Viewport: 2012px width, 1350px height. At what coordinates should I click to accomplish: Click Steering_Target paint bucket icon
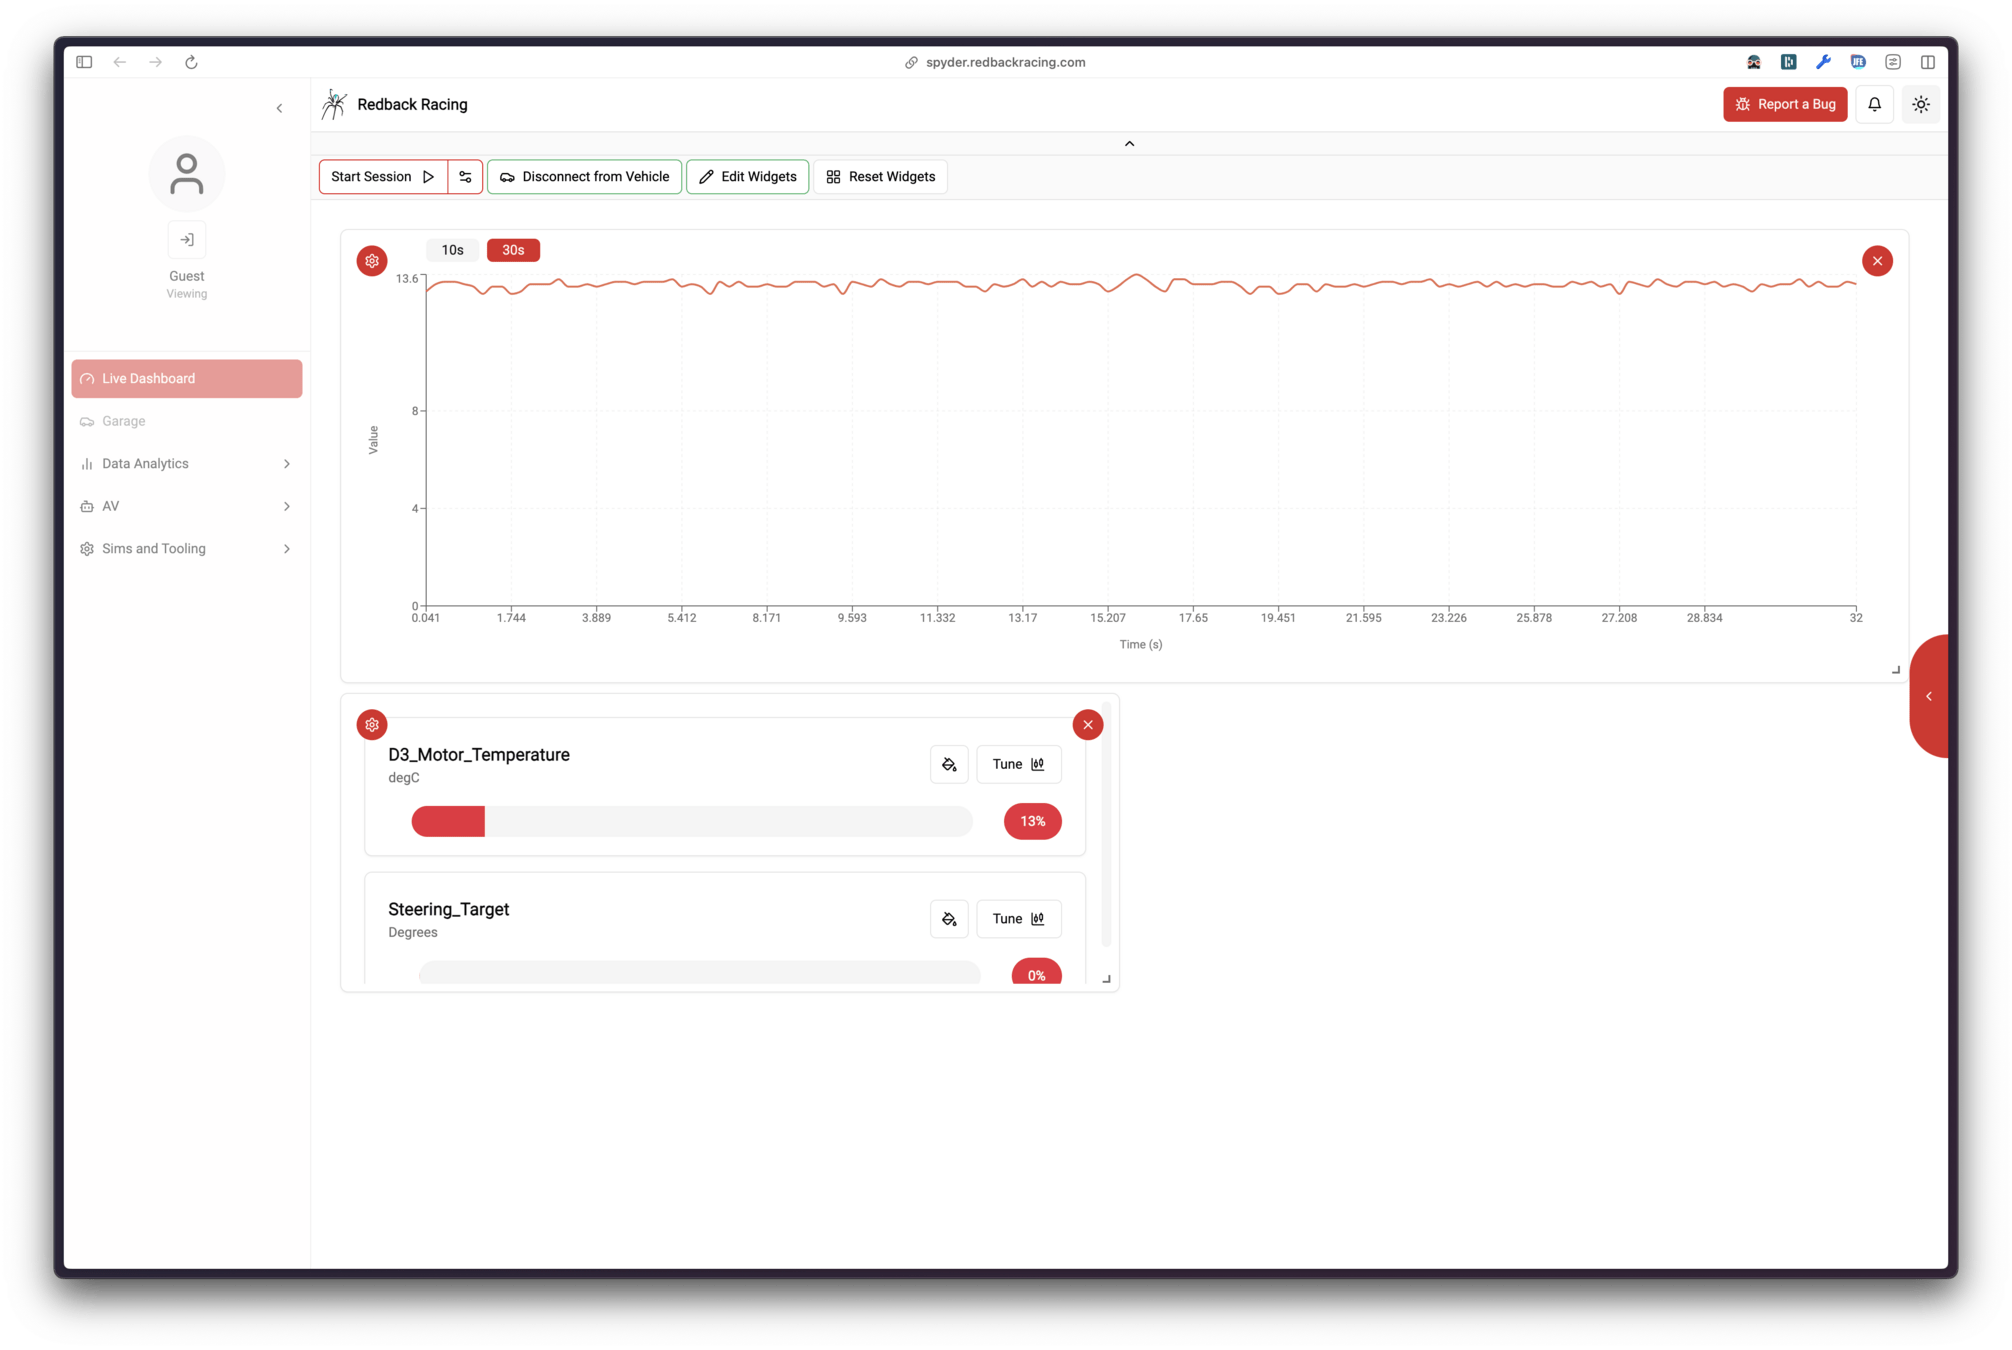(x=949, y=919)
